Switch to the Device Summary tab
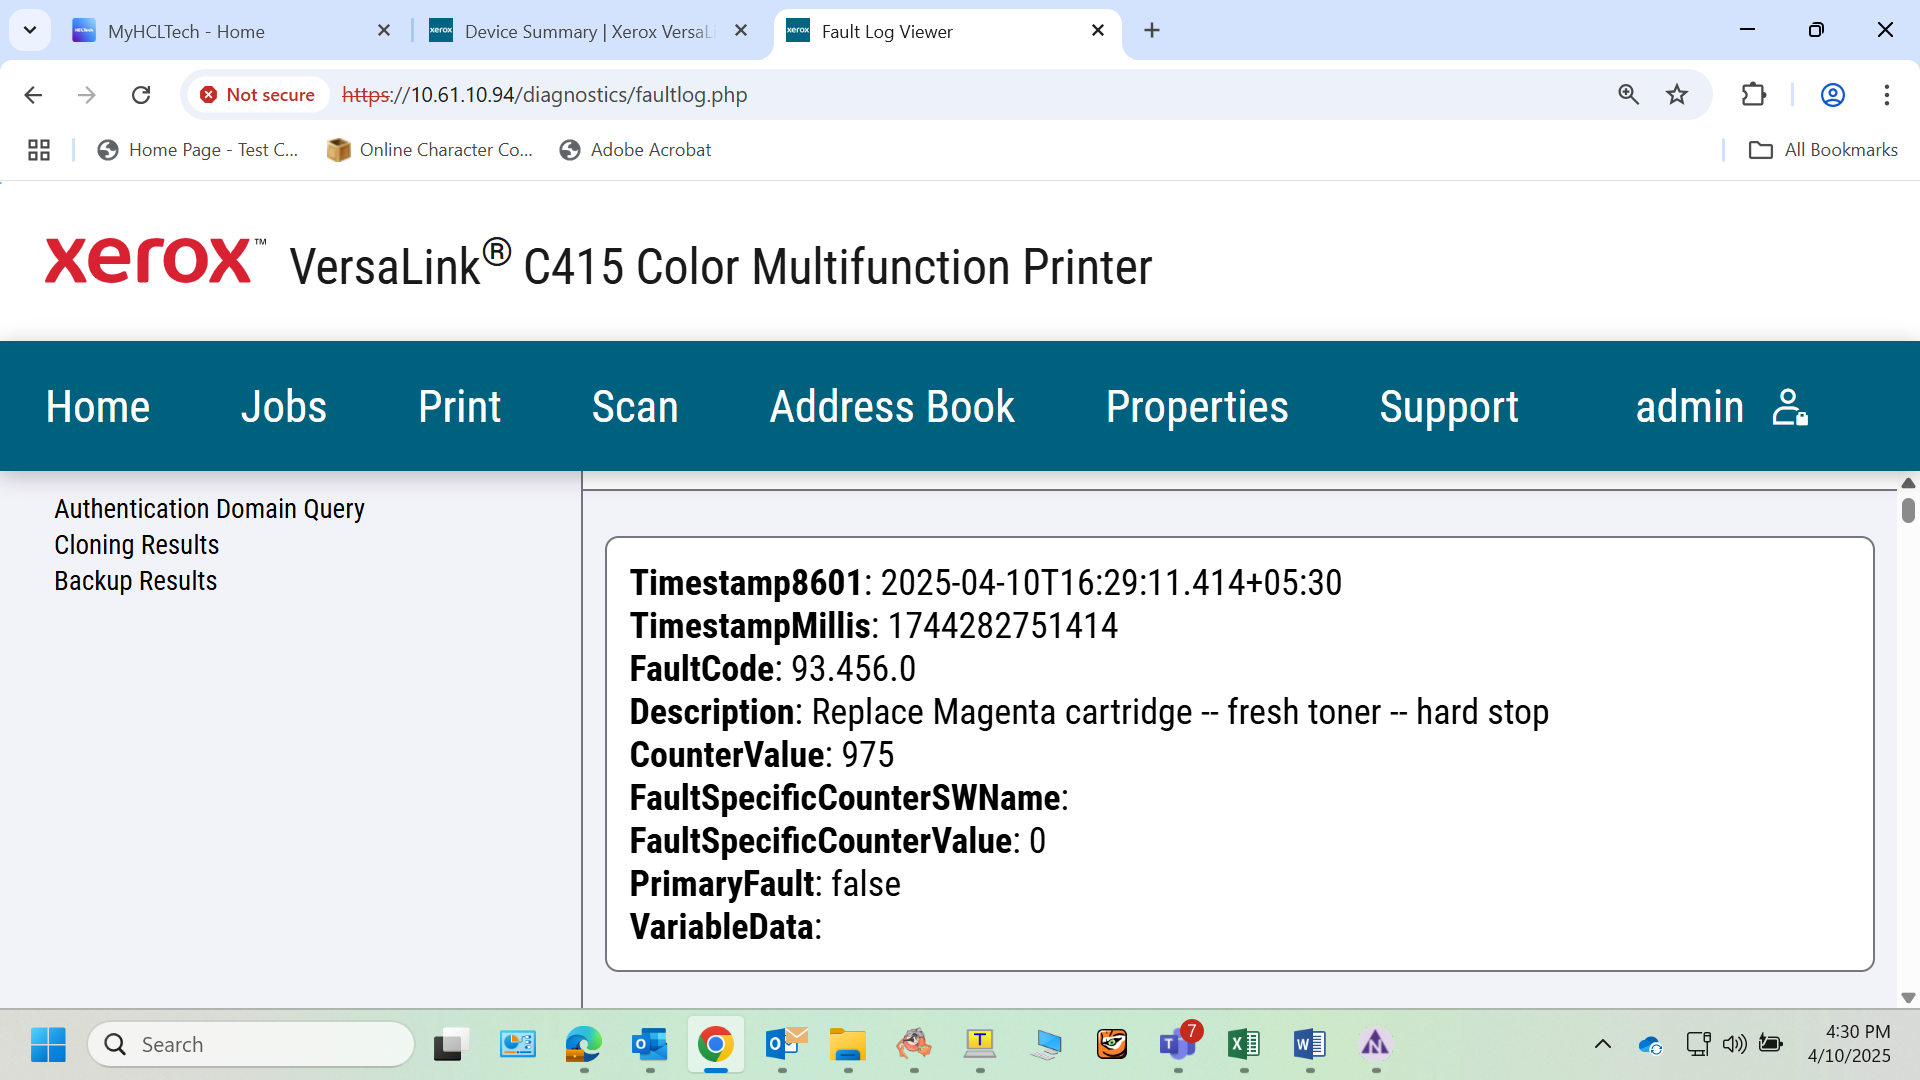The image size is (1920, 1080). tap(589, 31)
